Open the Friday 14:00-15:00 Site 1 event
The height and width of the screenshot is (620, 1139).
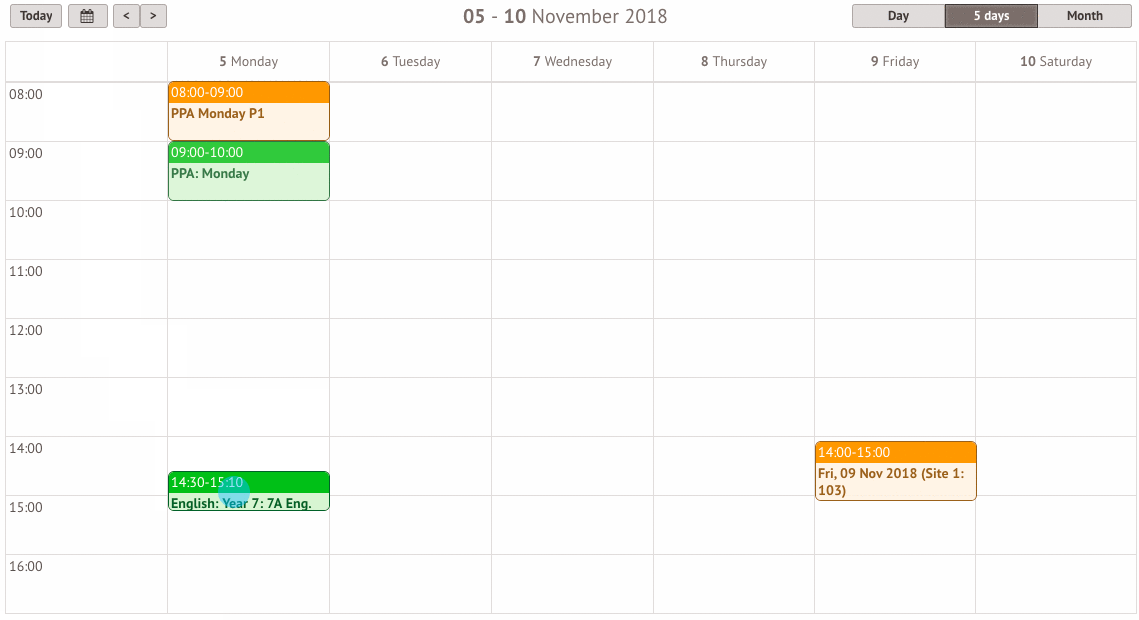(x=896, y=471)
